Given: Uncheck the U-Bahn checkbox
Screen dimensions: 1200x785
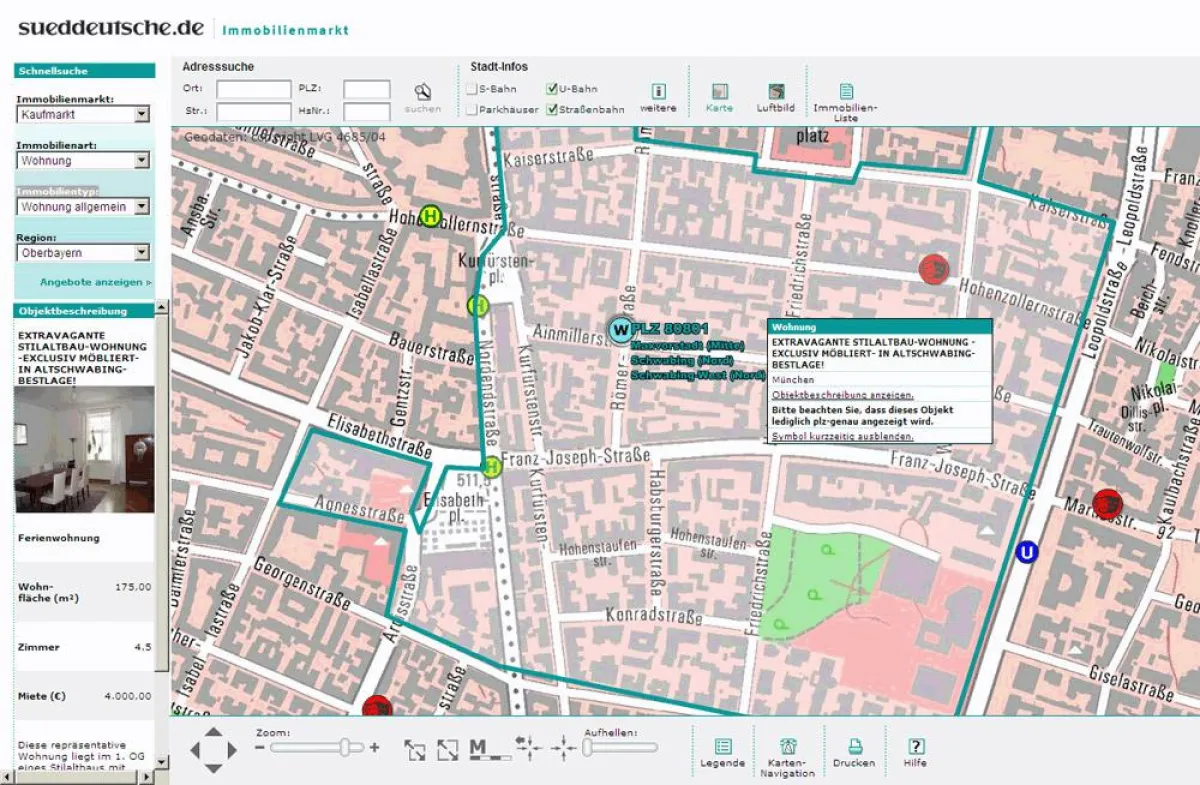Looking at the screenshot, I should (x=552, y=89).
